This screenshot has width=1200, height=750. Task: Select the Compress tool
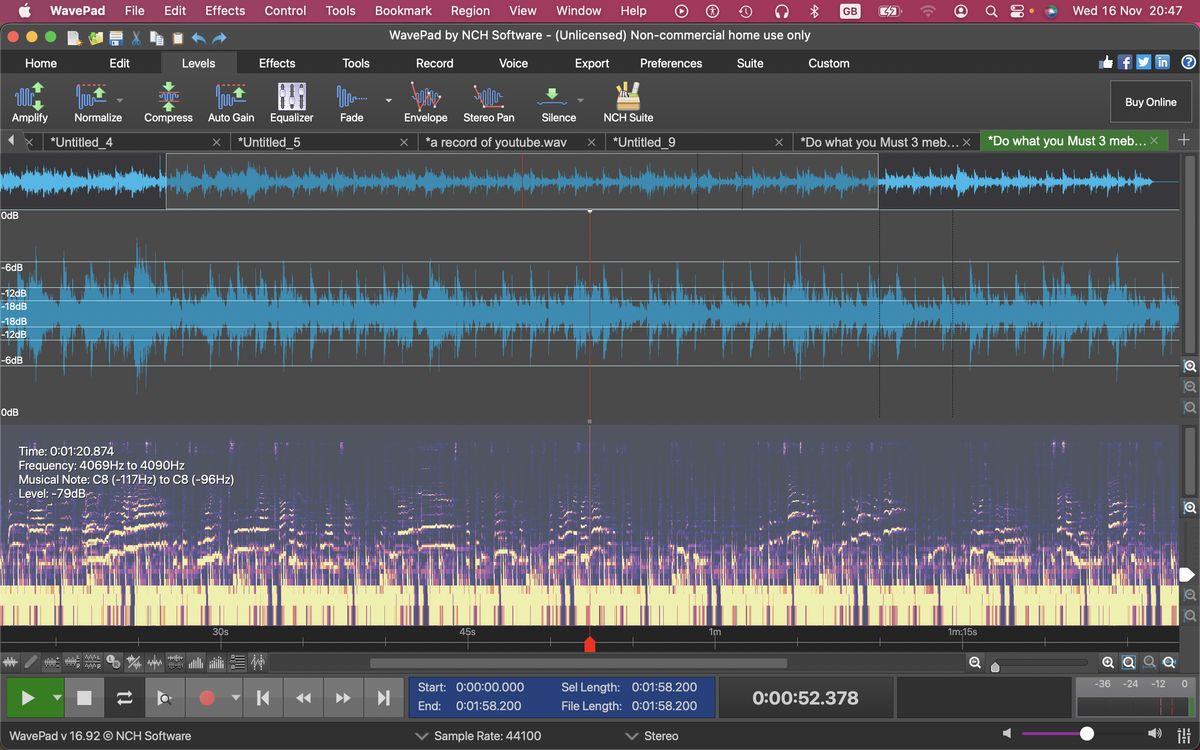[x=167, y=100]
